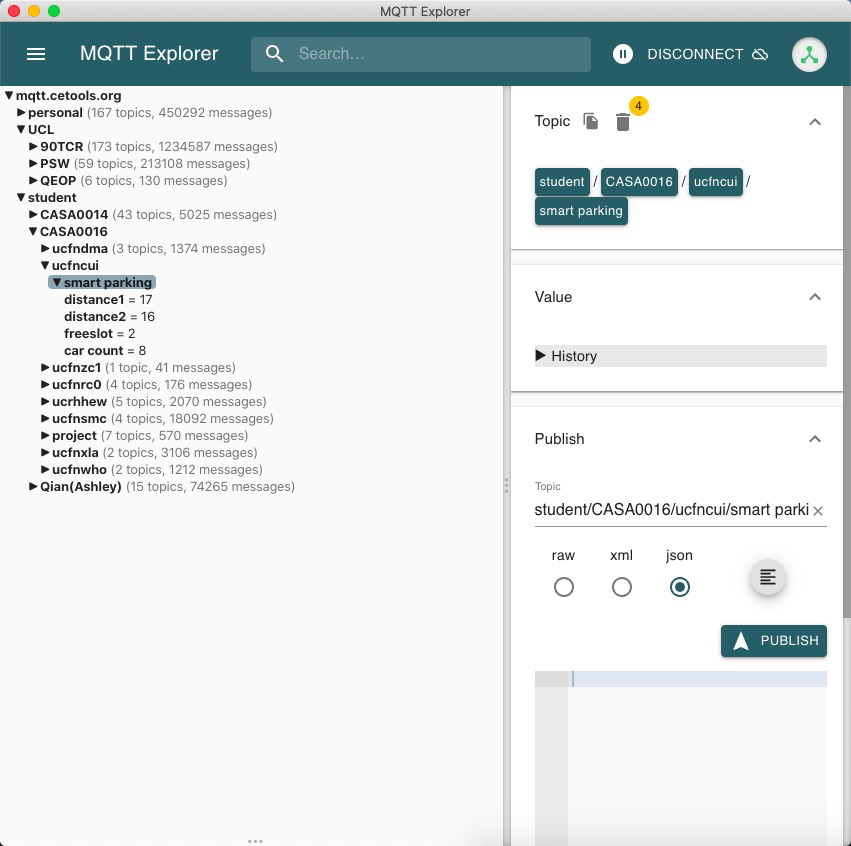Collapse the Value panel chevron

pos(814,297)
